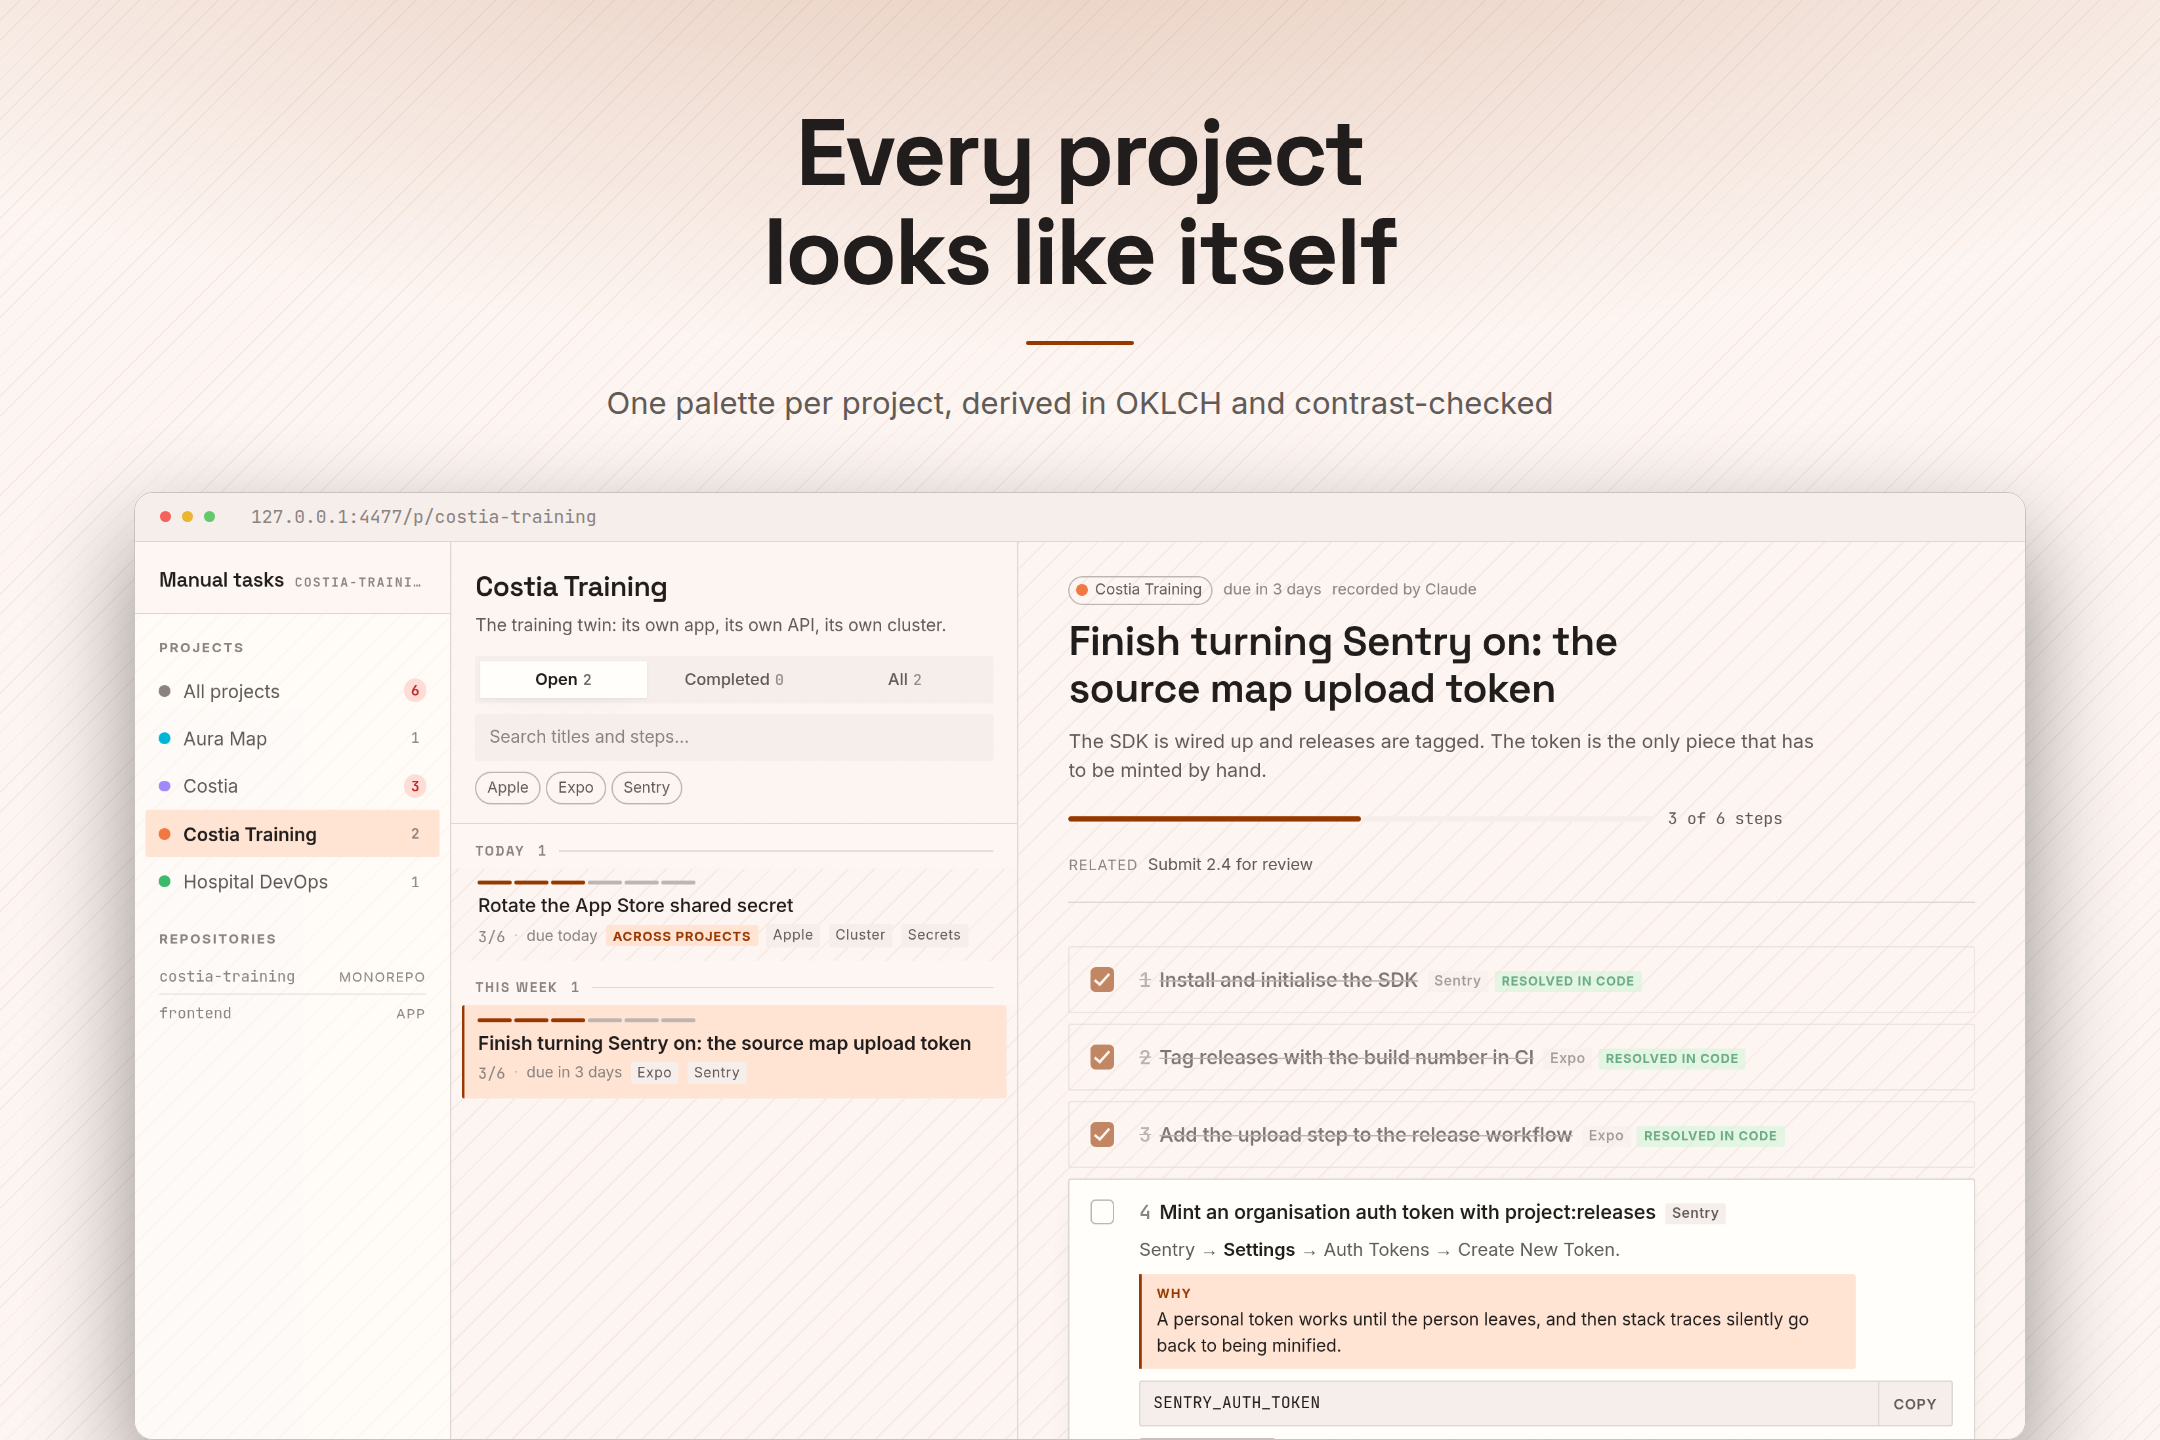The image size is (2160, 1440).
Task: Switch to the Completed tab
Action: click(x=734, y=679)
